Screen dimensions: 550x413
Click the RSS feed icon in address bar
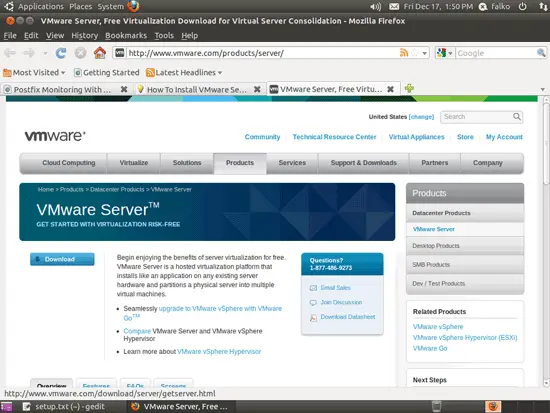point(404,53)
